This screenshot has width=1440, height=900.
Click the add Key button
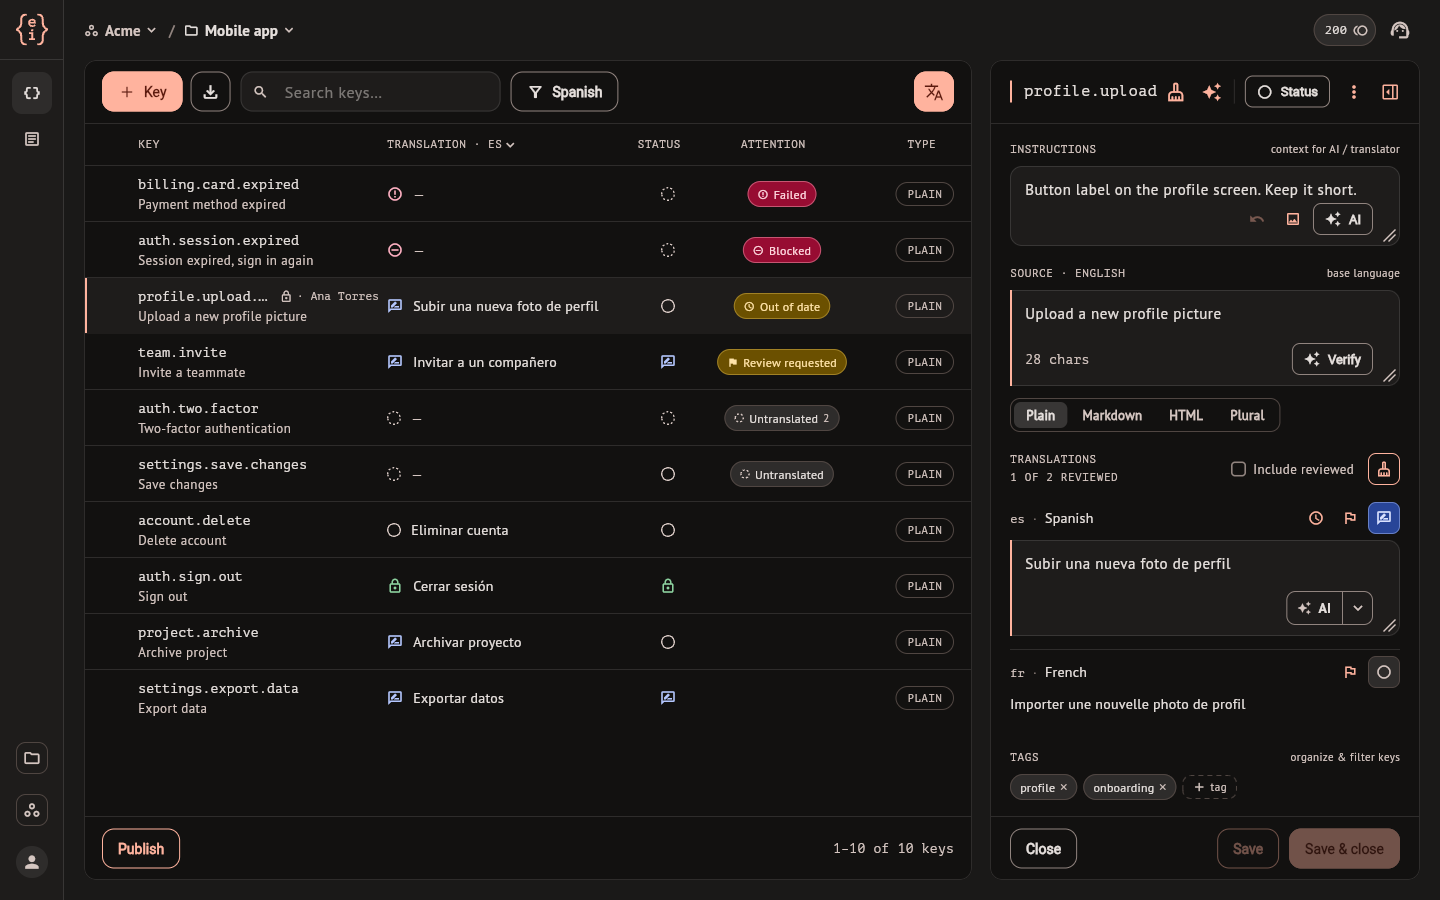(x=142, y=92)
